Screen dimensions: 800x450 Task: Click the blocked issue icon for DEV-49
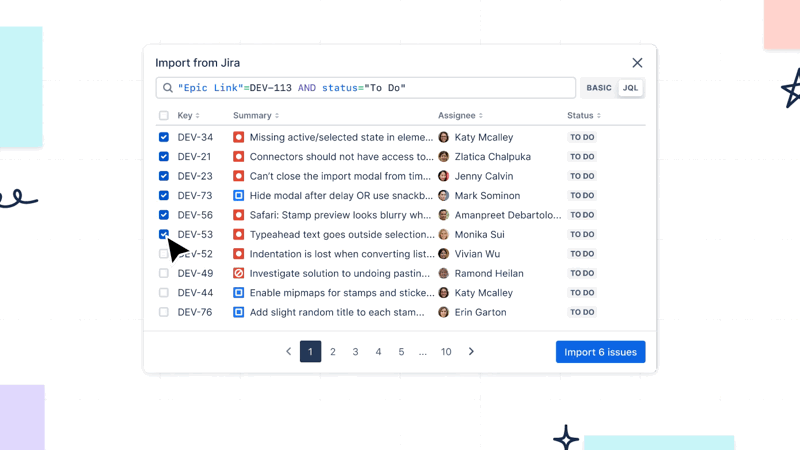(238, 273)
